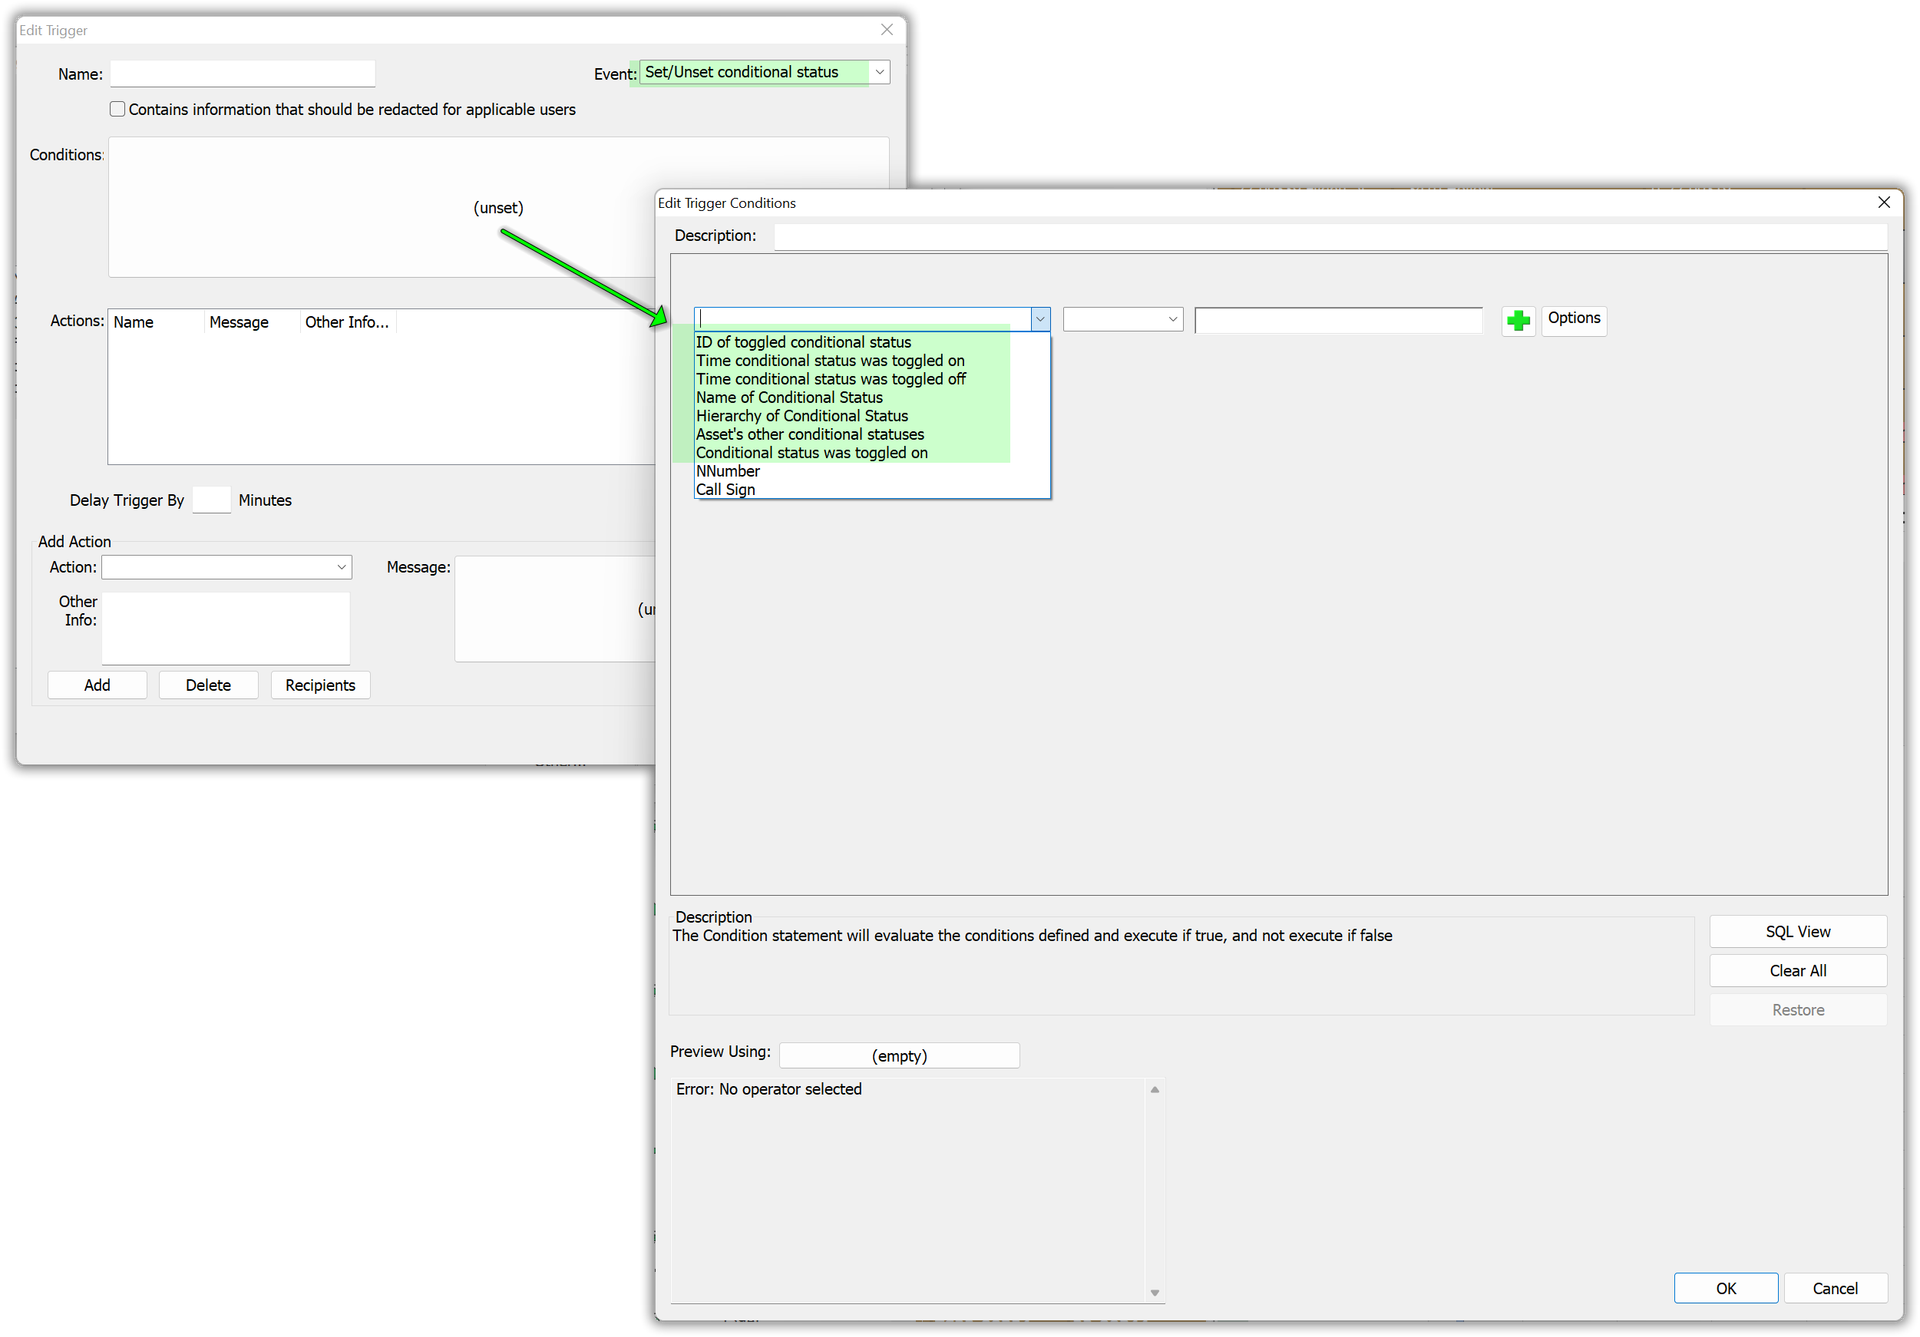The width and height of the screenshot is (1920, 1337).
Task: Select 'Time conditional status was toggled off'
Action: click(x=831, y=379)
